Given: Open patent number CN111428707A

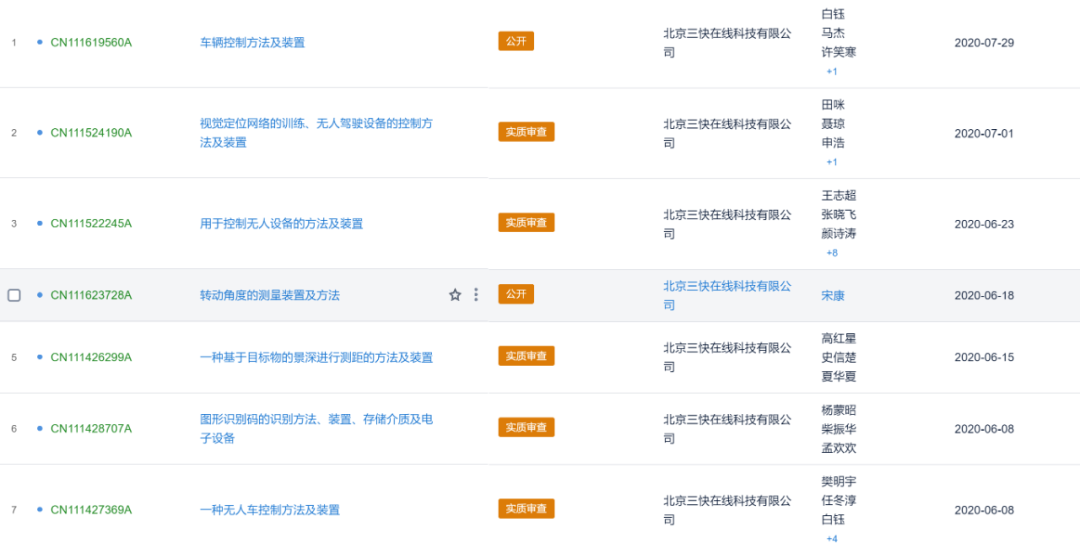Looking at the screenshot, I should tap(91, 429).
